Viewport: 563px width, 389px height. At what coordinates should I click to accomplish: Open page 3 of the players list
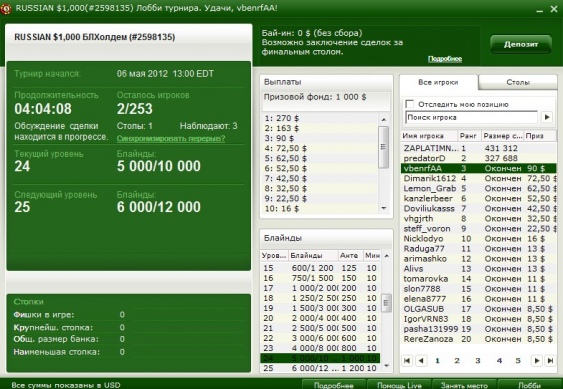pos(478,361)
